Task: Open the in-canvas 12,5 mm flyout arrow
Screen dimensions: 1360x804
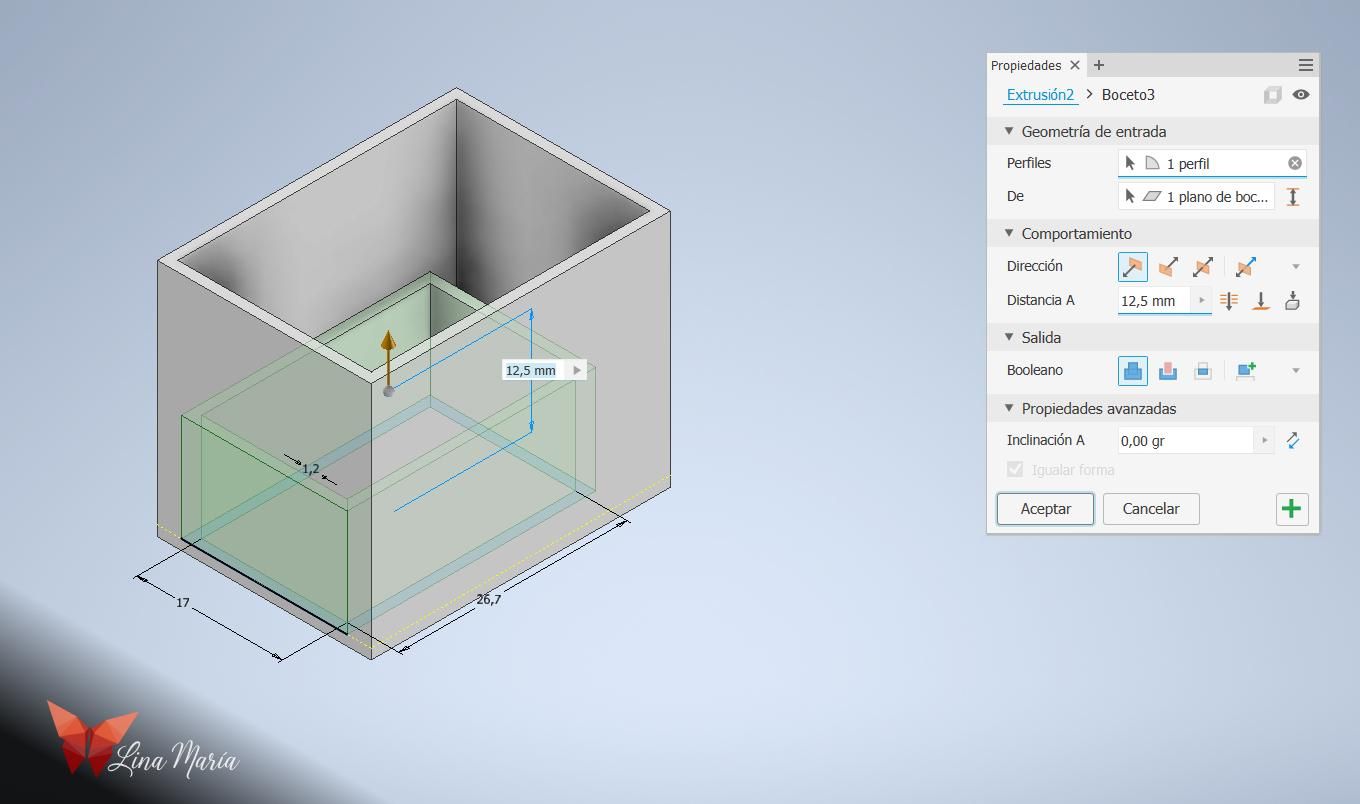Action: click(x=577, y=370)
